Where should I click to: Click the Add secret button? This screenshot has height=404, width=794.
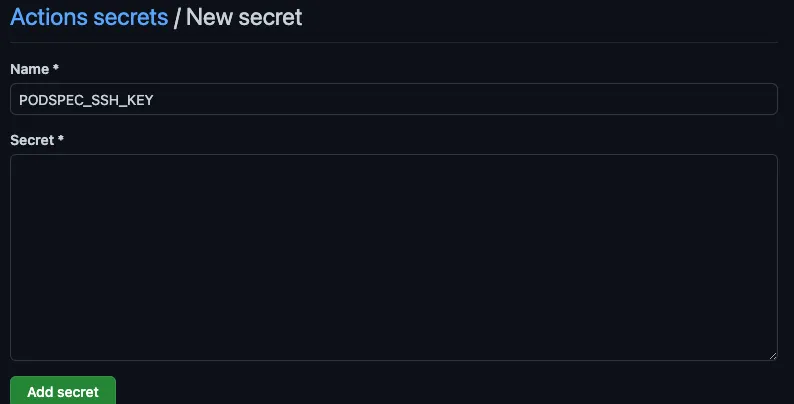pos(63,391)
